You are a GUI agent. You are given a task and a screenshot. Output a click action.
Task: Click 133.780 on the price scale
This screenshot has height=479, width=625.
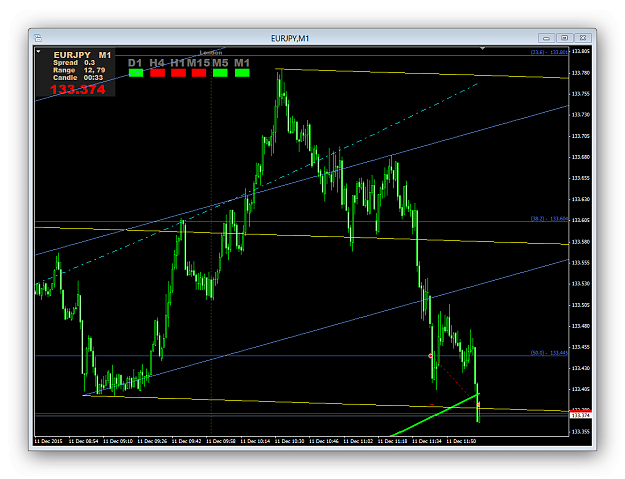[x=581, y=73]
